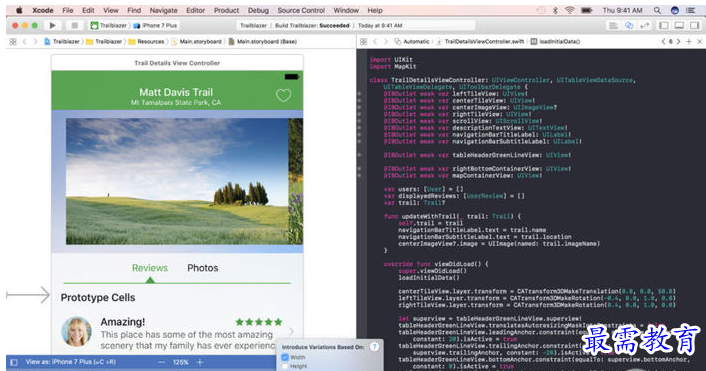Add a new assistant editor
The image size is (706, 371).
coord(688,41)
